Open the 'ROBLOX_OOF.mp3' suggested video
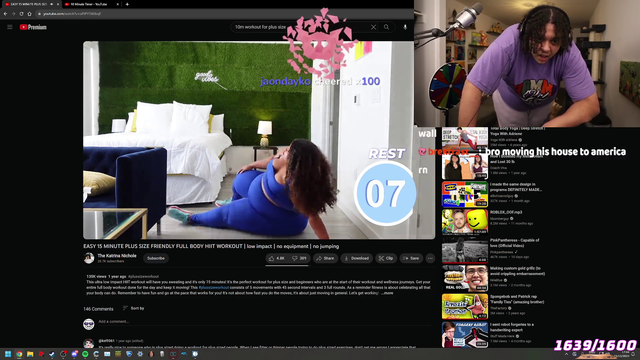 click(465, 222)
